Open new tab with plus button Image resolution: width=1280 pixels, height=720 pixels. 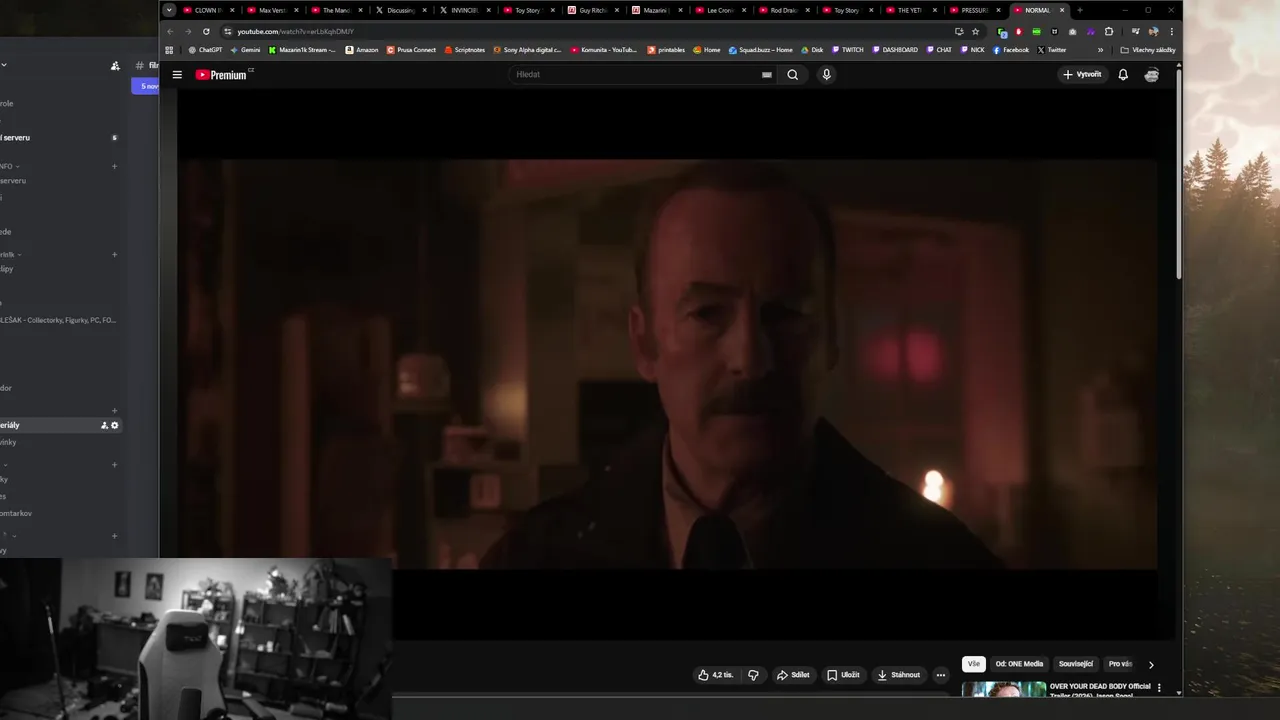pyautogui.click(x=1079, y=10)
